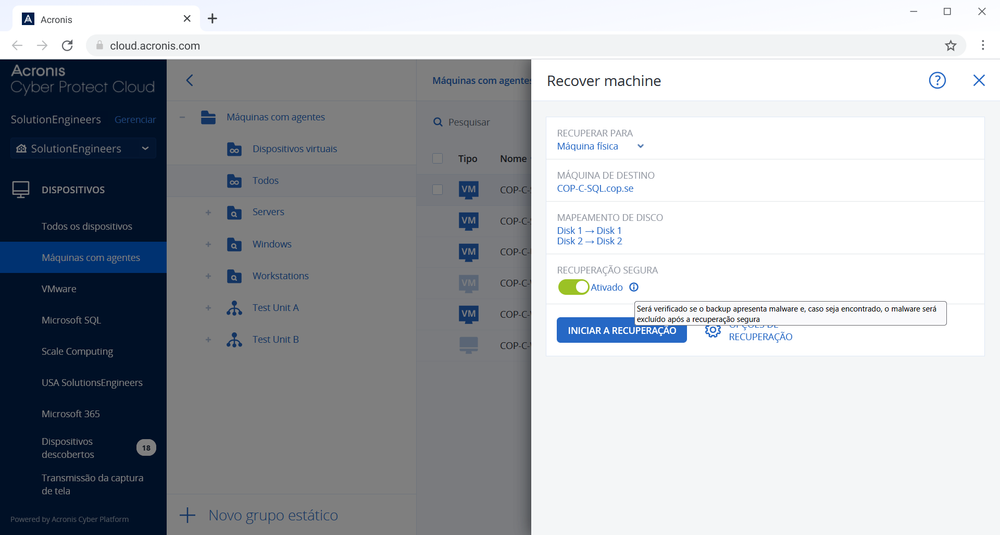The height and width of the screenshot is (535, 1000).
Task: Click the Acronis Cyber Protect Cloud logo
Action: pyautogui.click(x=83, y=79)
